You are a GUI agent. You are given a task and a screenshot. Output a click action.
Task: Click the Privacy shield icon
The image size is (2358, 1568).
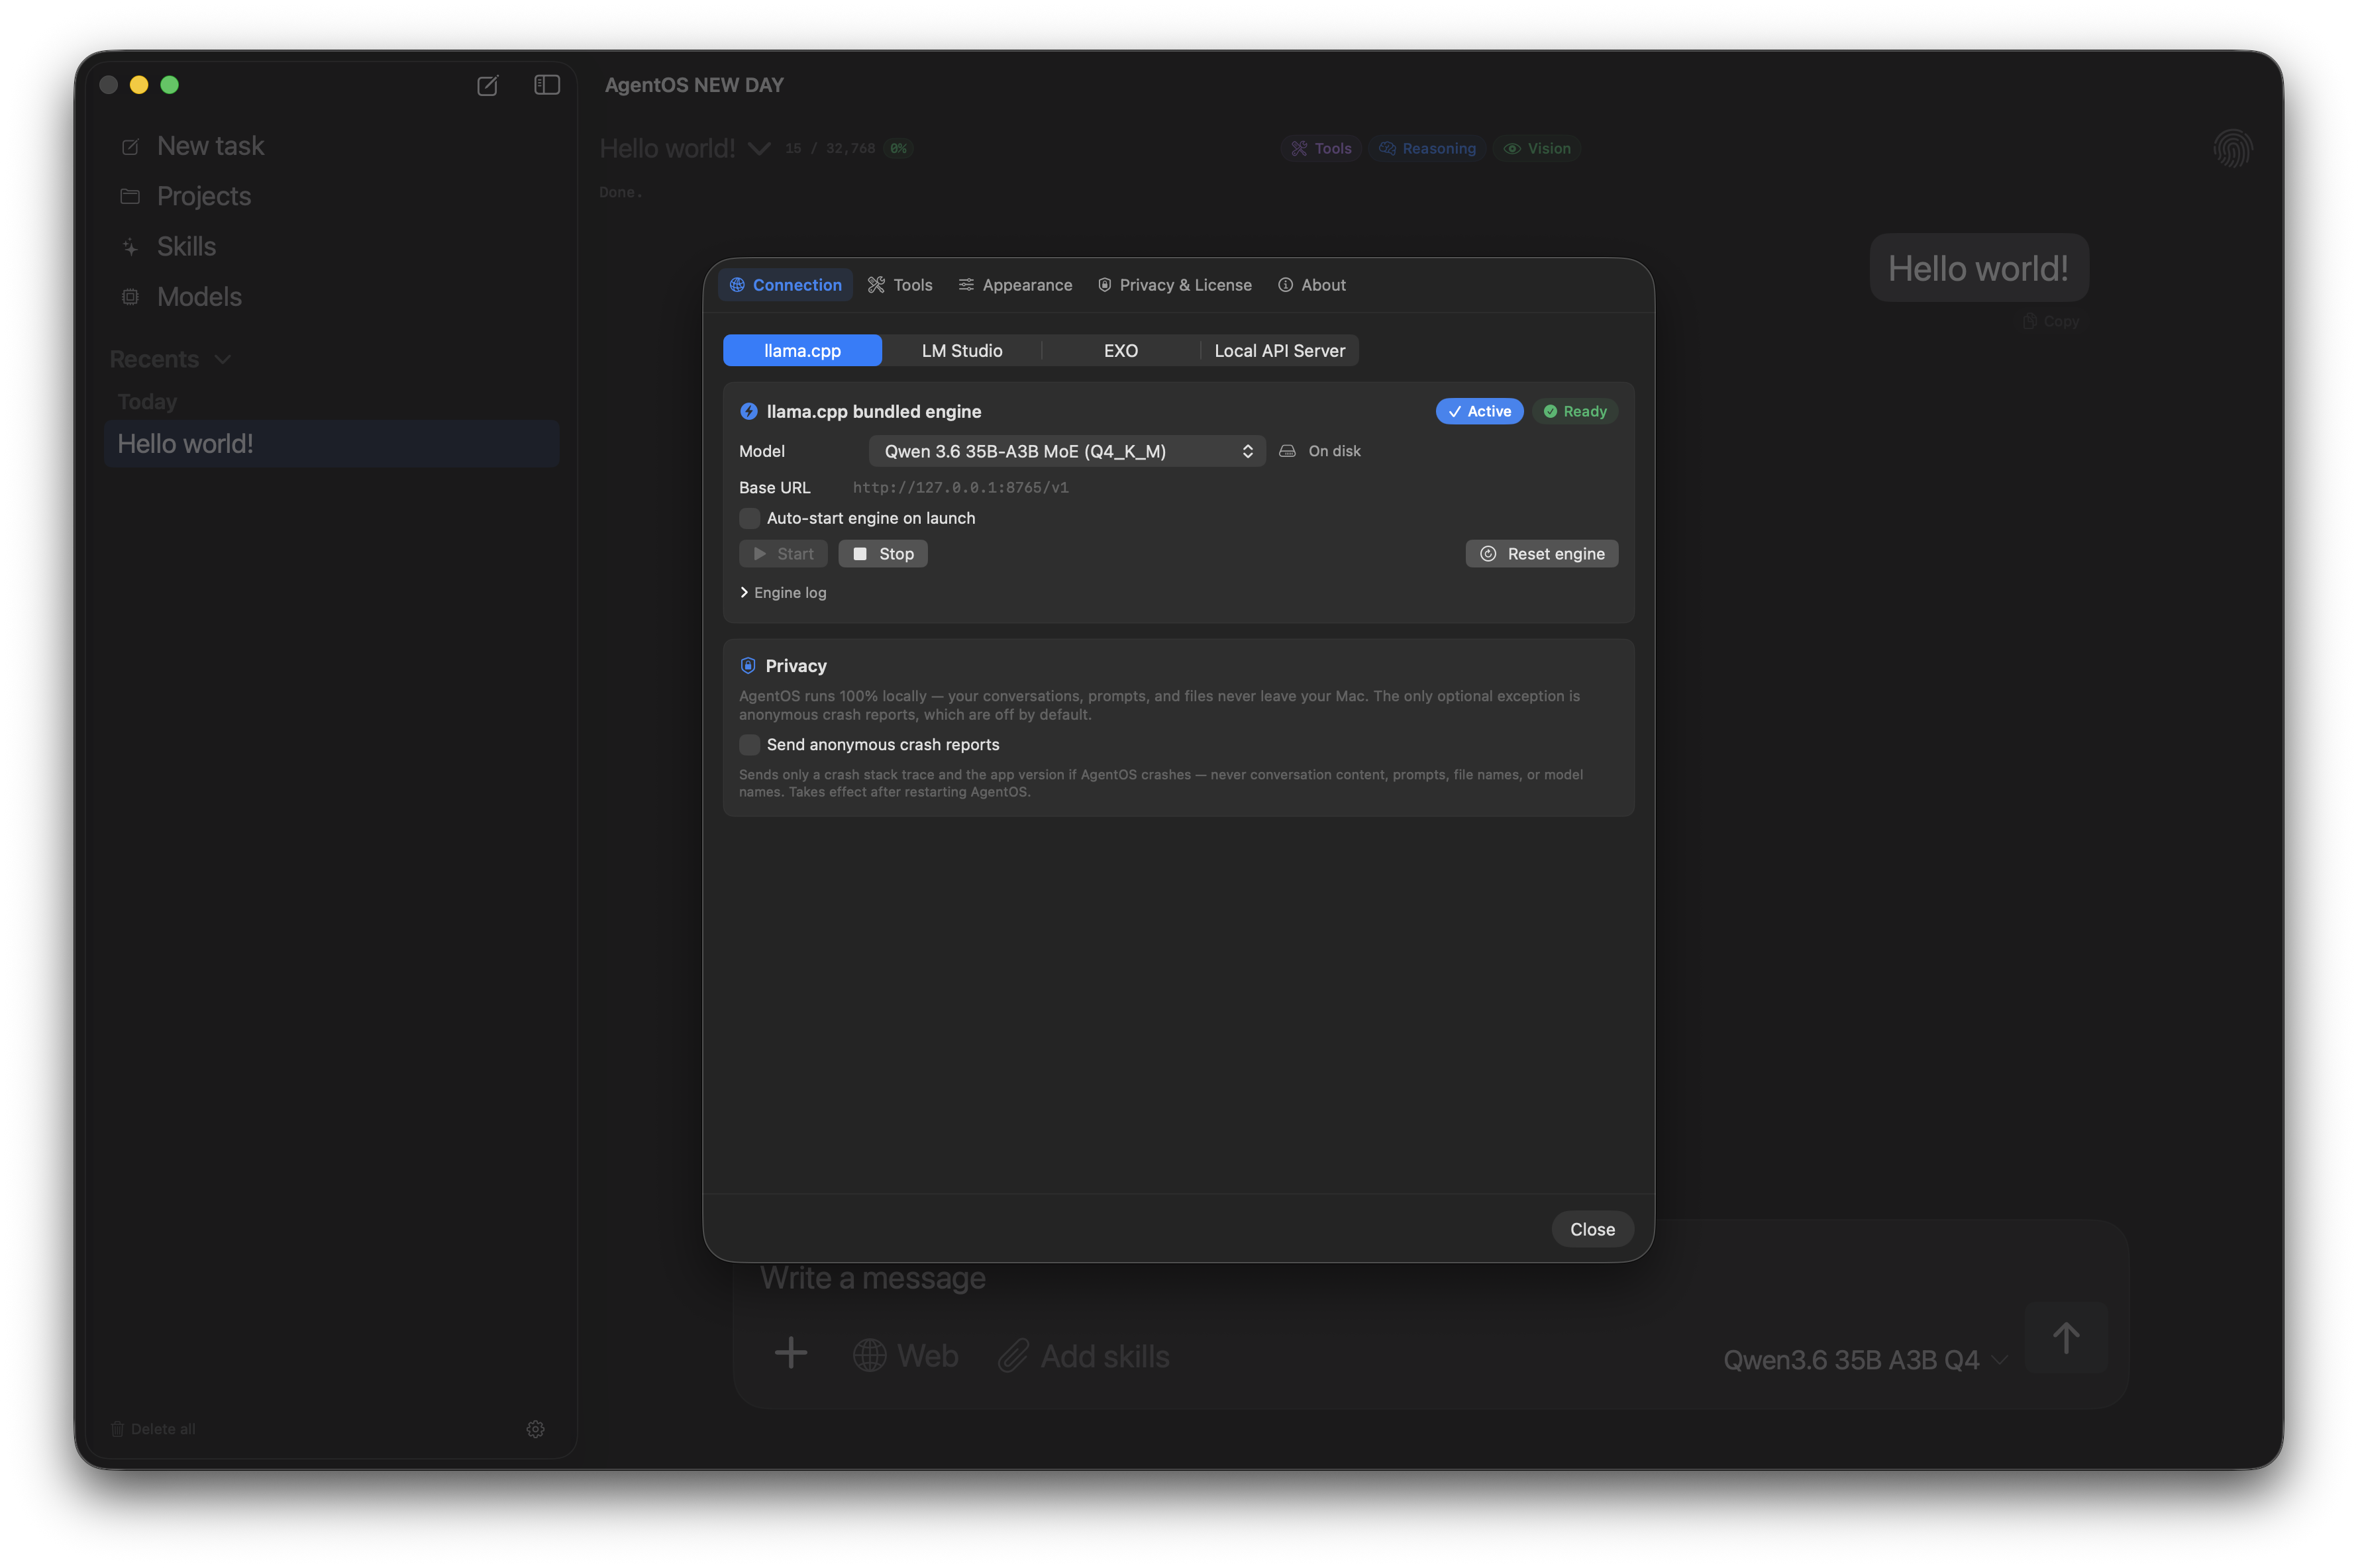pyautogui.click(x=748, y=666)
